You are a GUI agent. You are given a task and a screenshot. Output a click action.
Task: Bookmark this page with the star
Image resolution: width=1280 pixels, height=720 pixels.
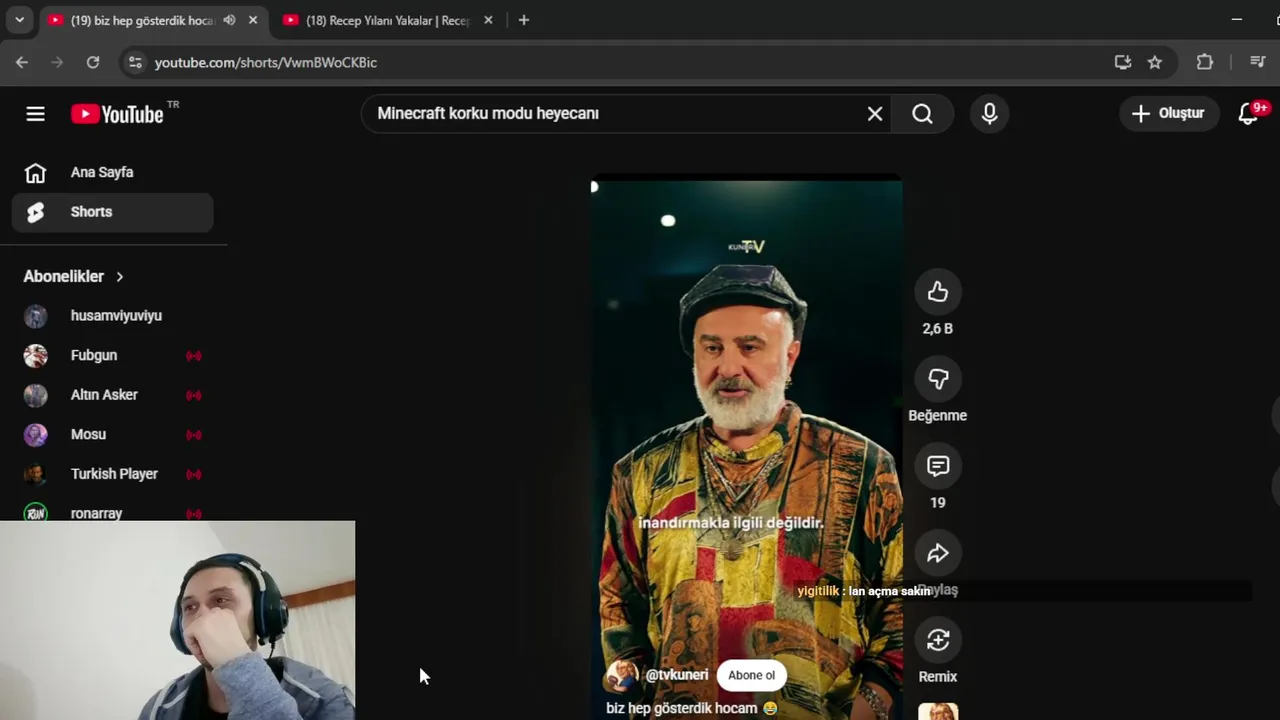point(1155,62)
